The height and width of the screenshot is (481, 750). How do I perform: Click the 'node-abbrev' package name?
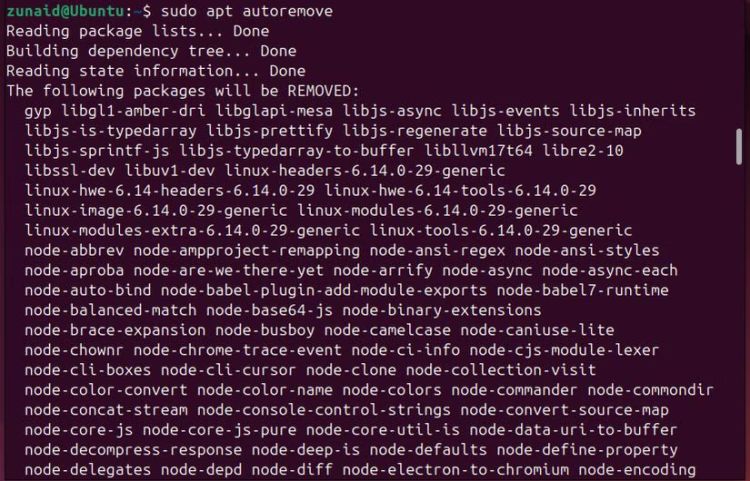[74, 251]
